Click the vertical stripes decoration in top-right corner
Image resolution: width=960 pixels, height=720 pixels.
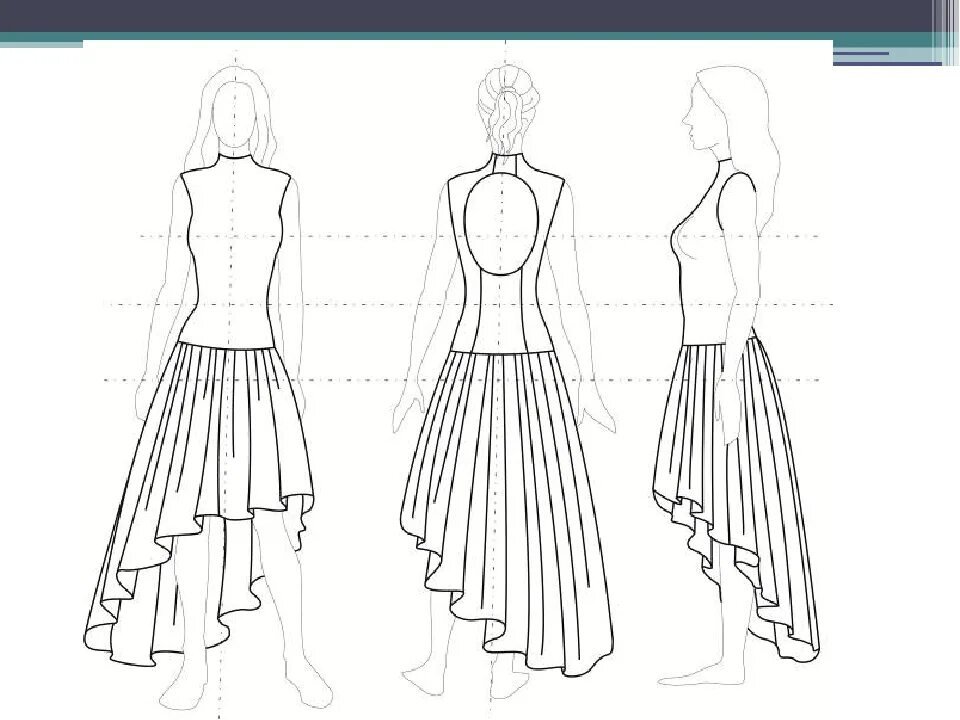point(946,30)
